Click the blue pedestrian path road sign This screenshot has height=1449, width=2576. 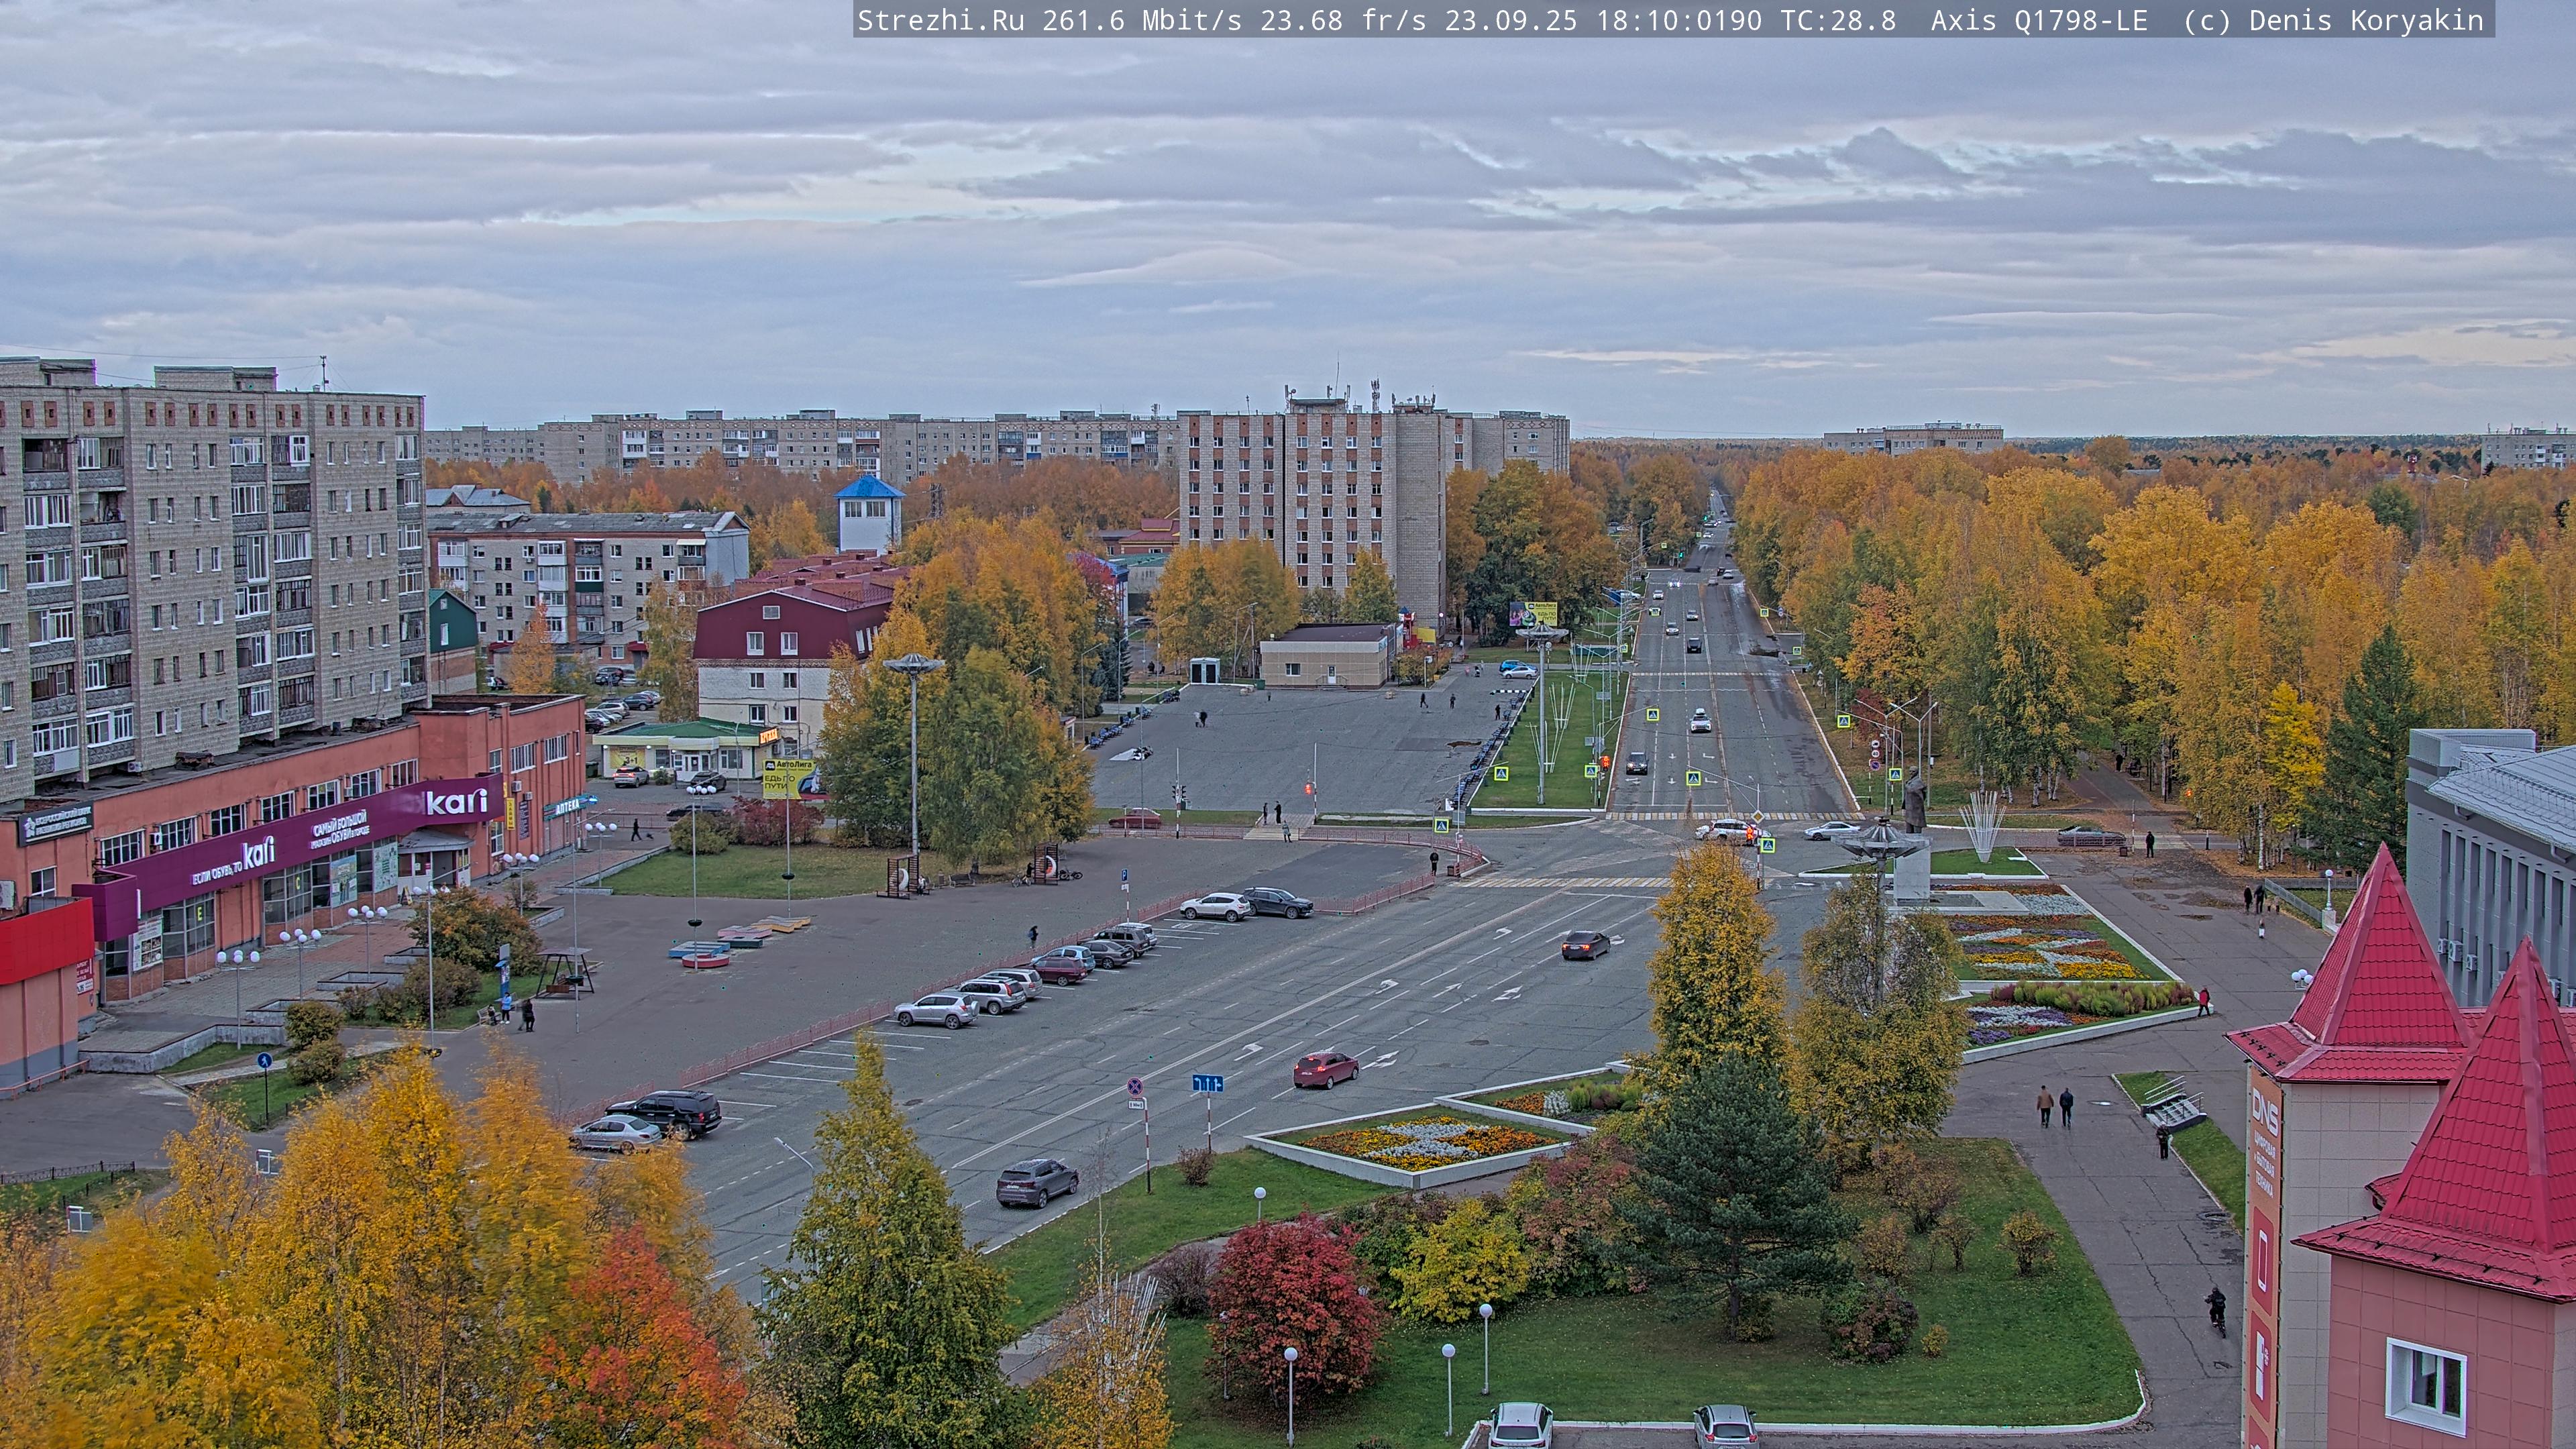pyautogui.click(x=264, y=1060)
